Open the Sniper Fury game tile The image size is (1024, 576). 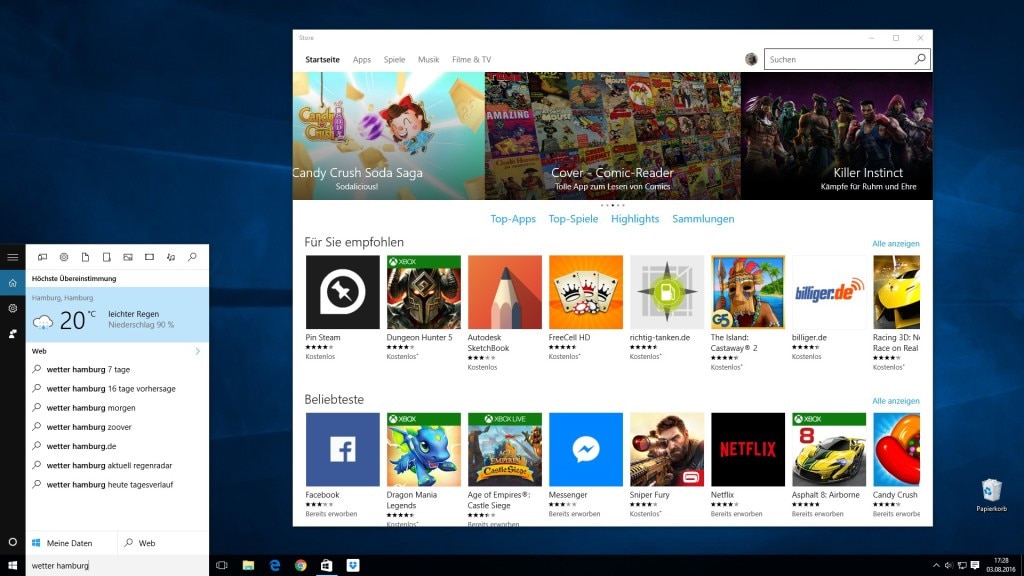(667, 449)
